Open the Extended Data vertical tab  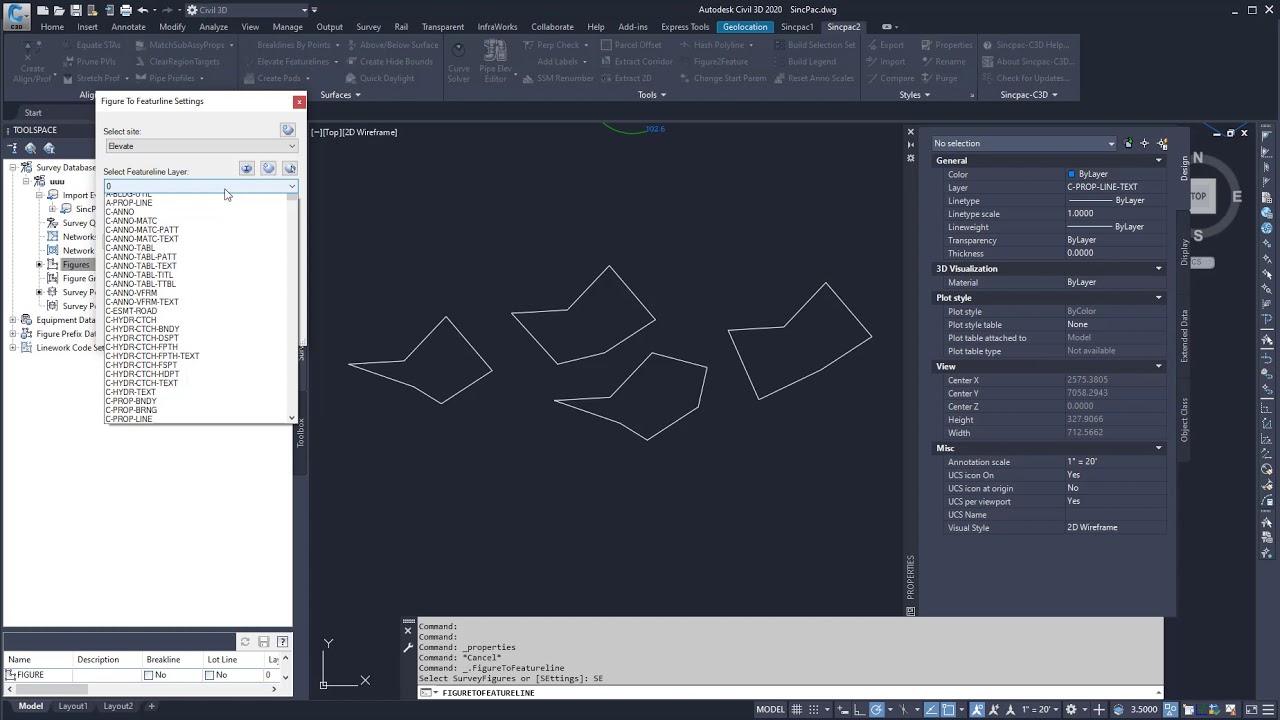point(1185,336)
